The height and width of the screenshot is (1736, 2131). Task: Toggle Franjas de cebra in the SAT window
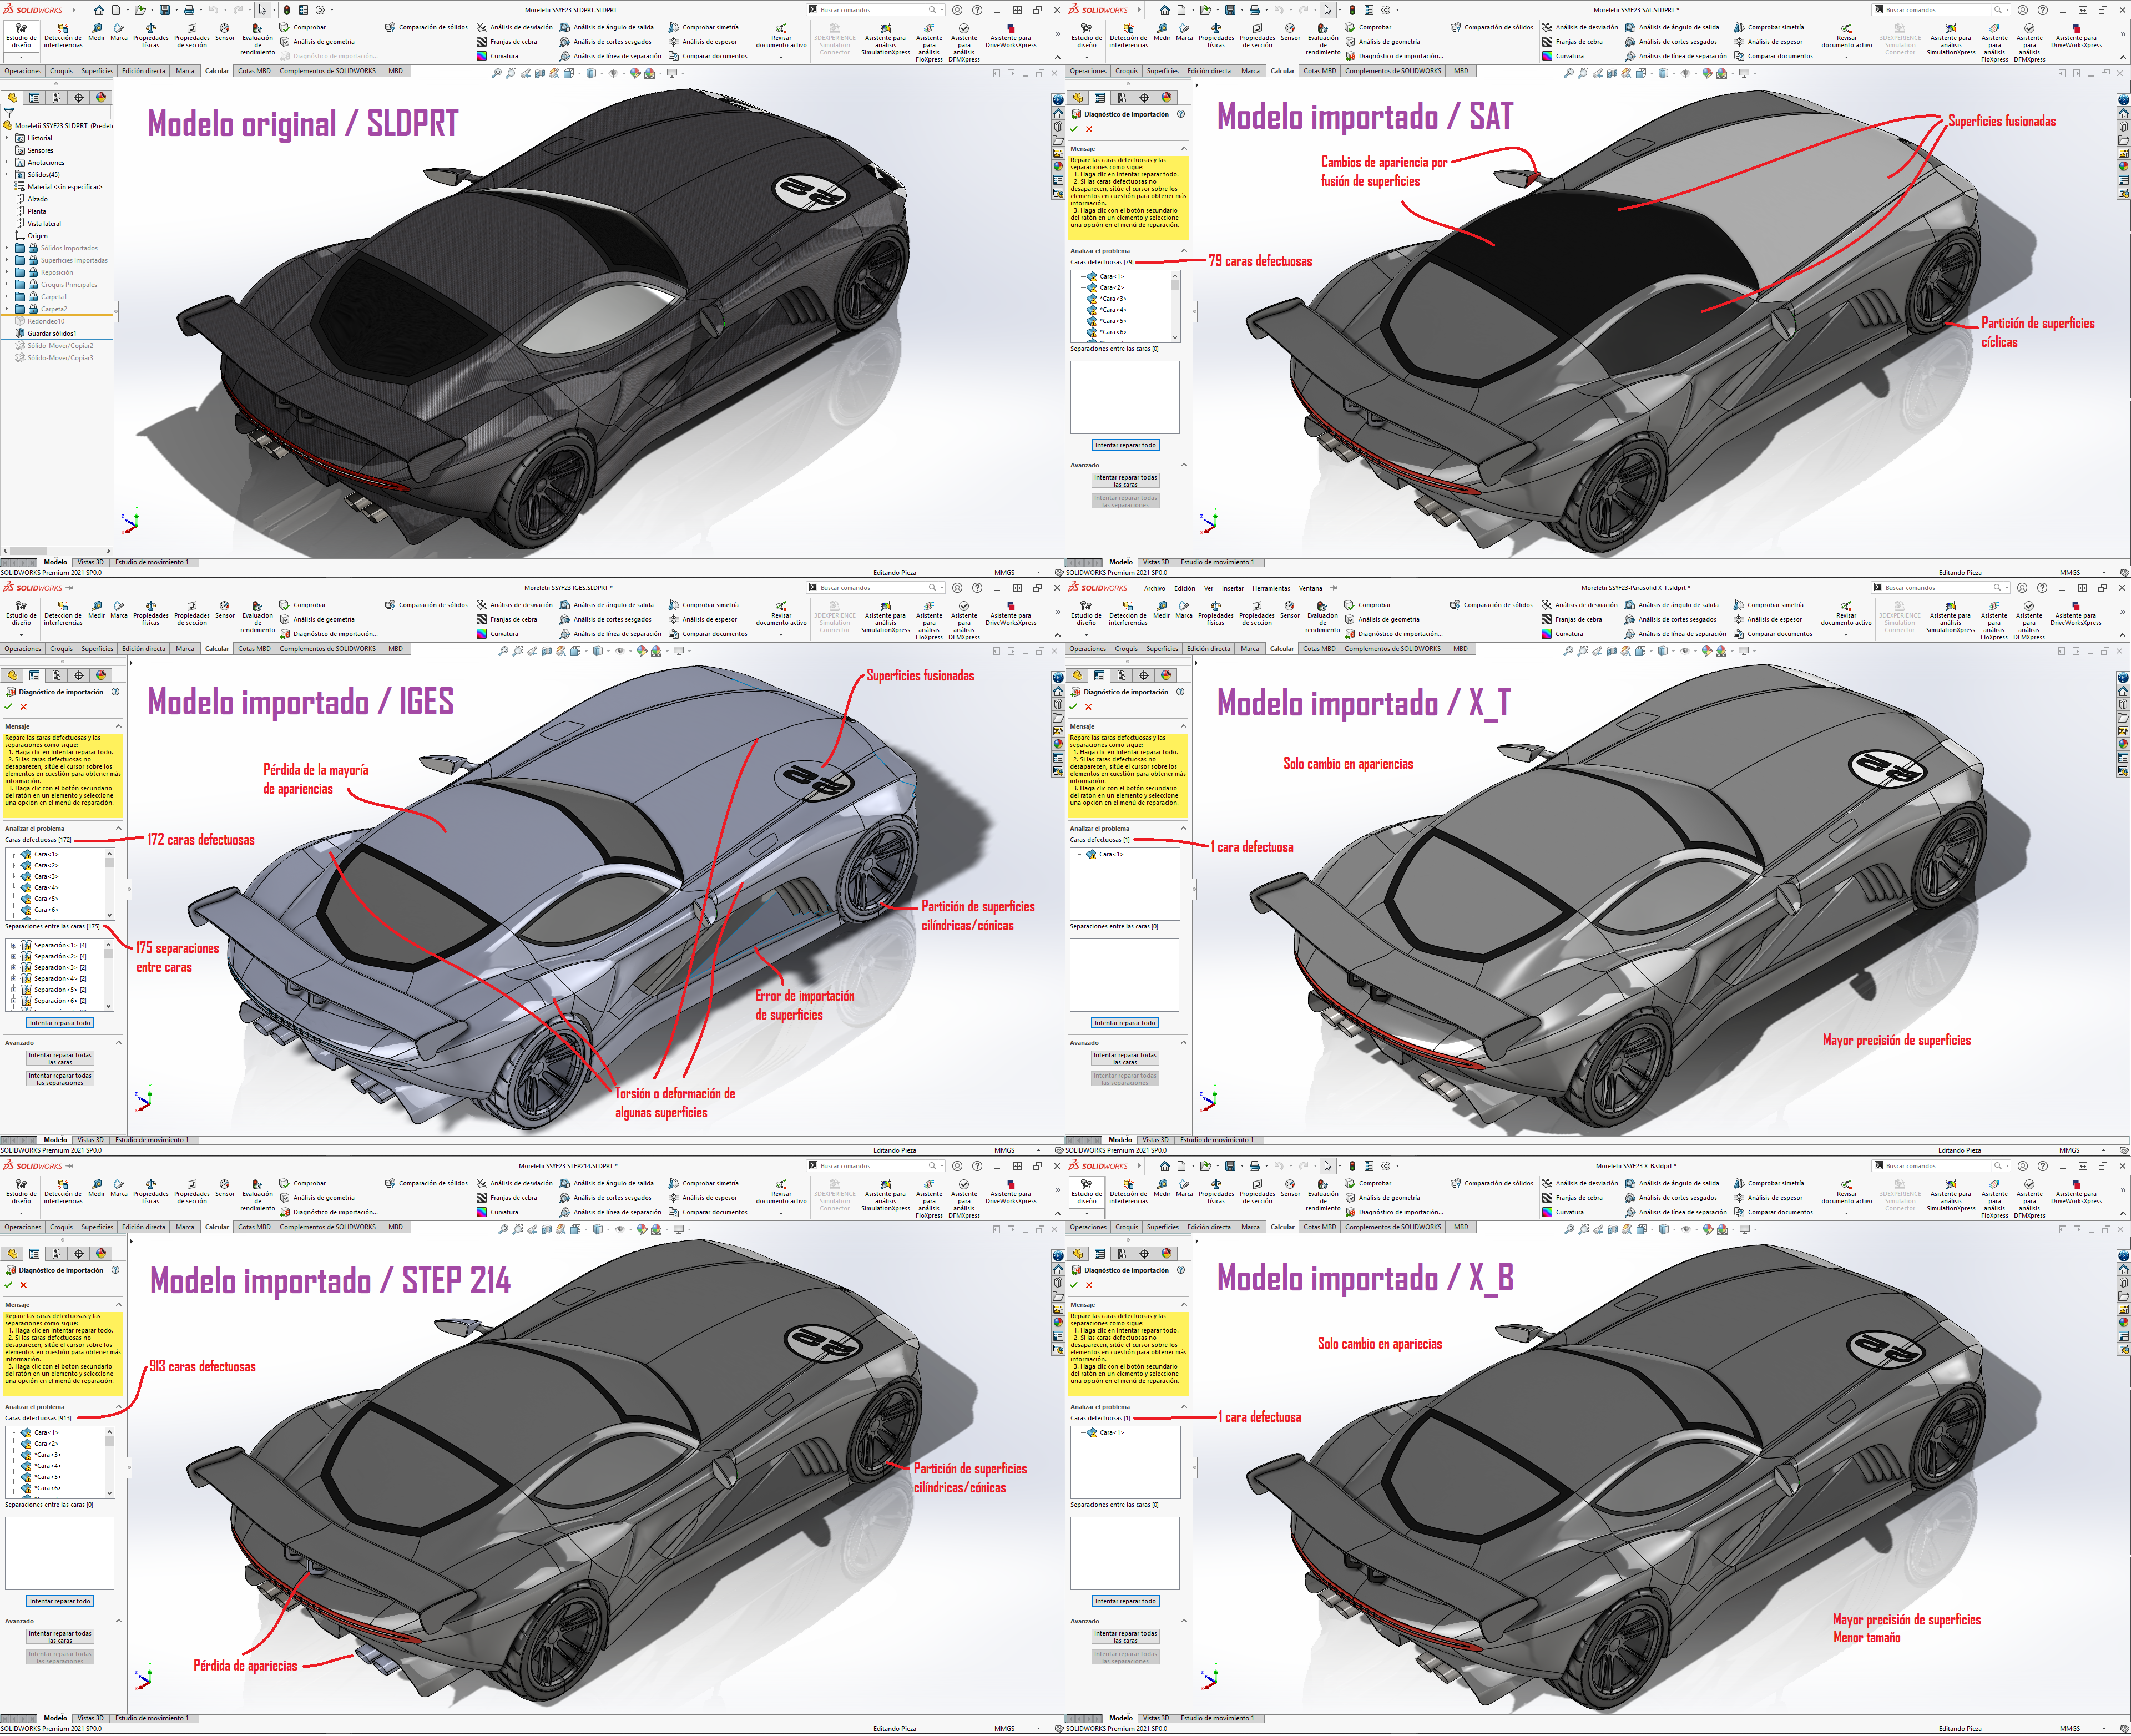click(x=1572, y=42)
